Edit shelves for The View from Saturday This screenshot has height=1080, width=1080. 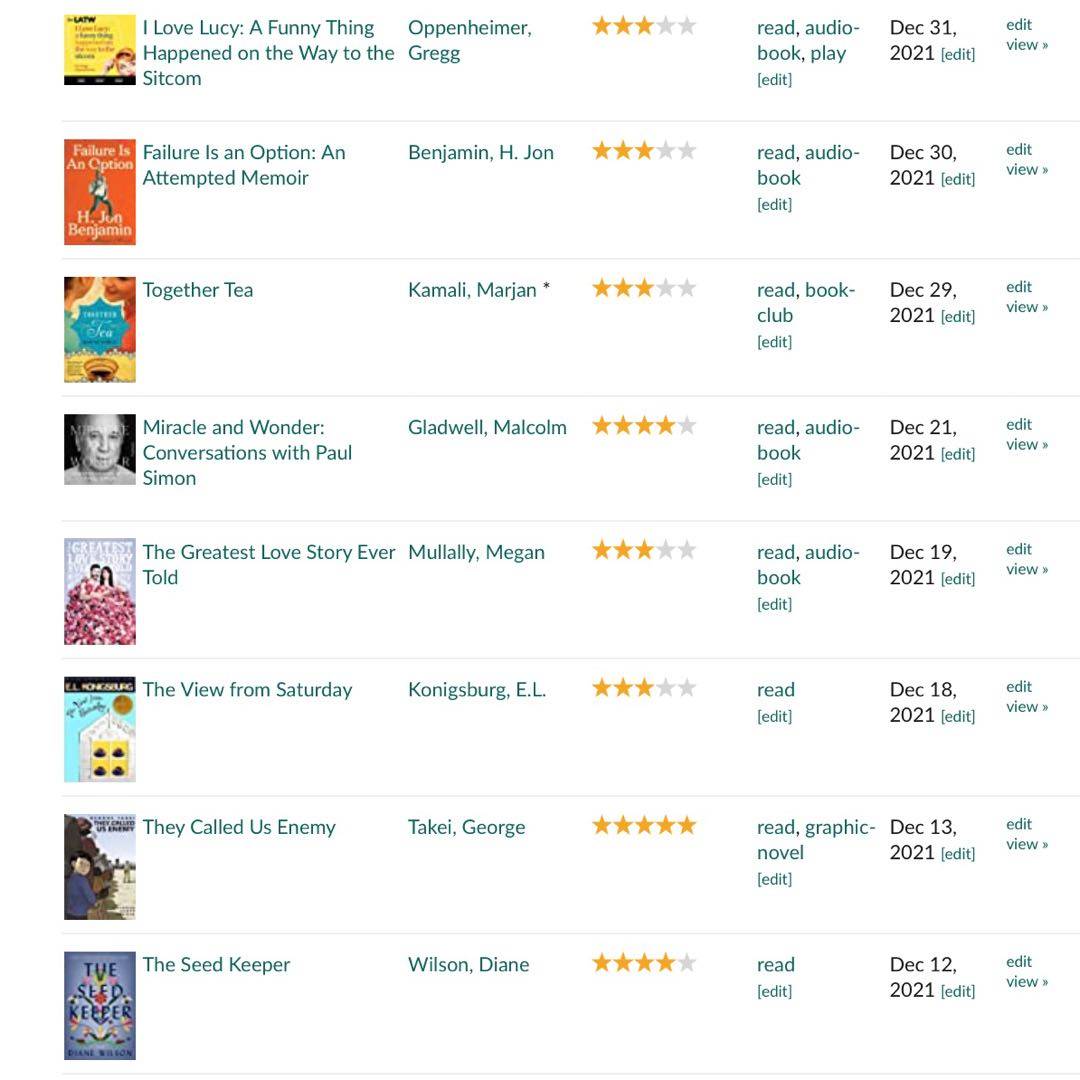tap(774, 716)
